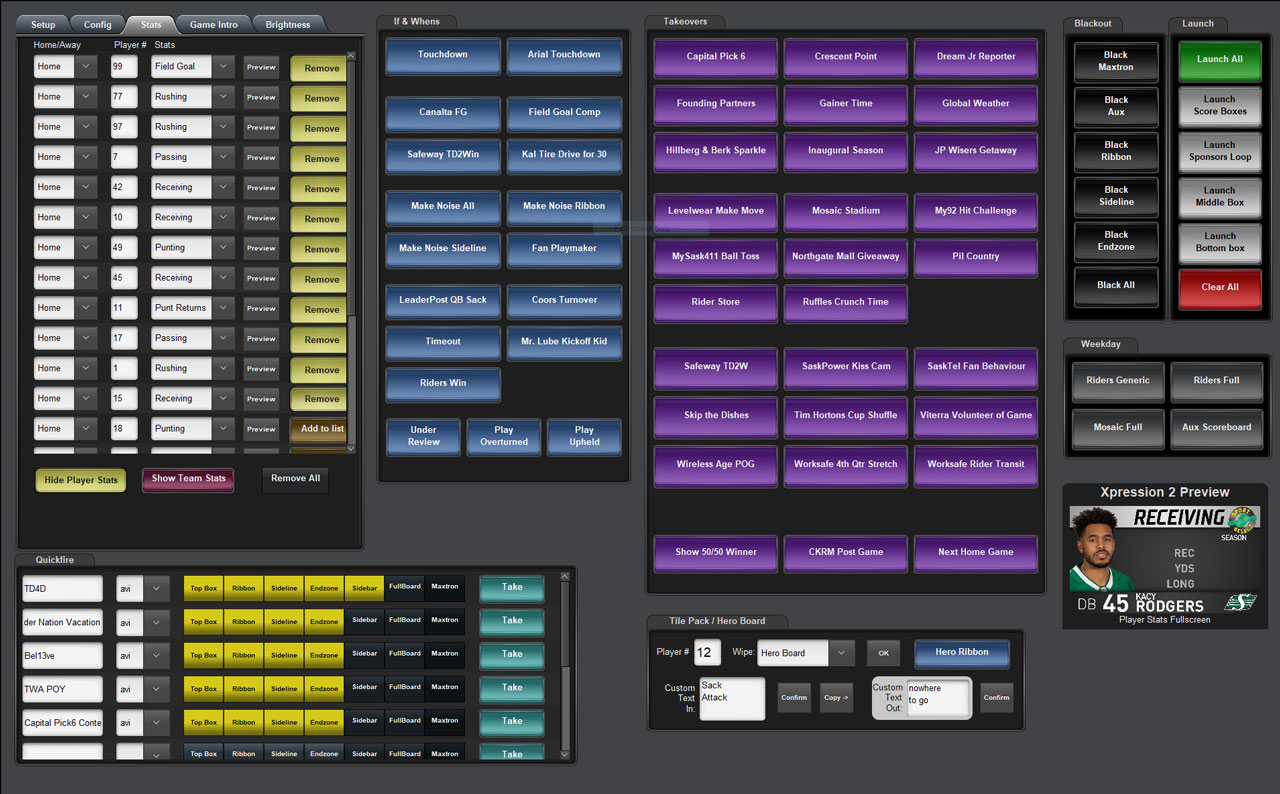Switch to the Setup tab
The image size is (1280, 794).
(x=43, y=24)
